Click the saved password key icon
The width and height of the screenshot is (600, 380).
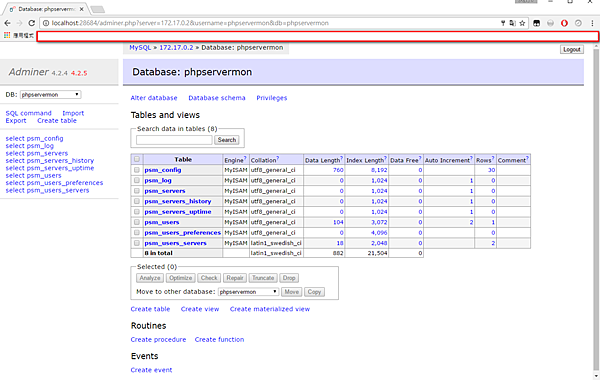pos(503,23)
